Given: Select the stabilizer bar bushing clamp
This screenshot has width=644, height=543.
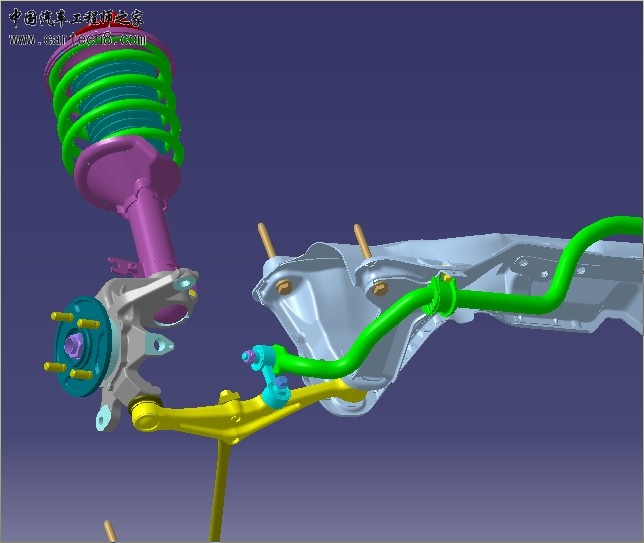Looking at the screenshot, I should click(440, 296).
